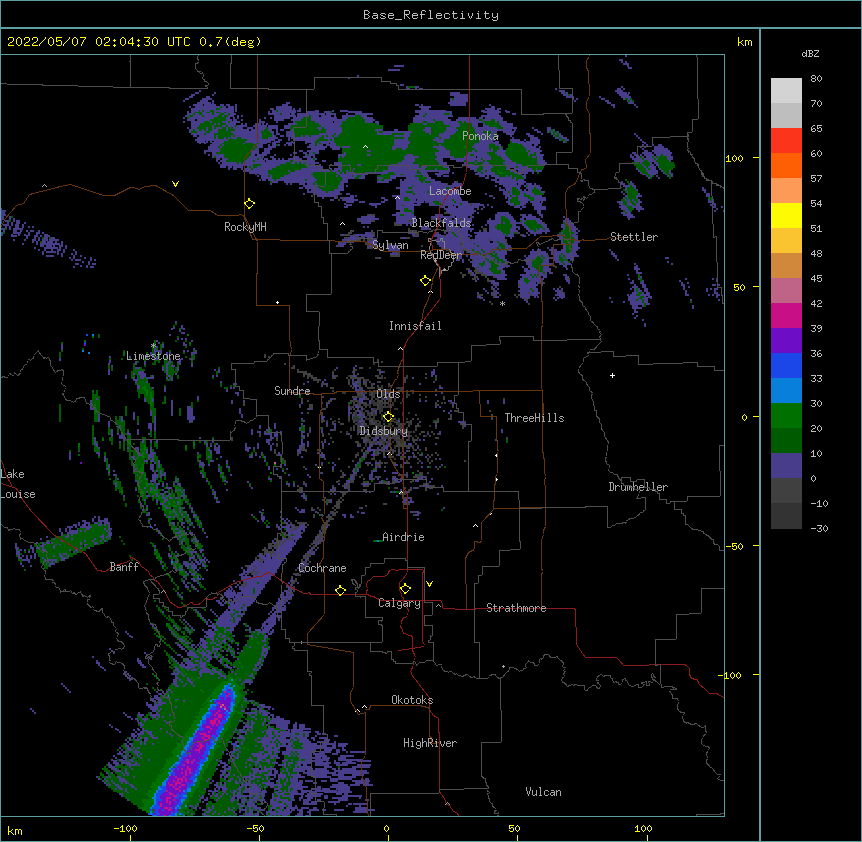Click the Cochrane town label

point(322,568)
